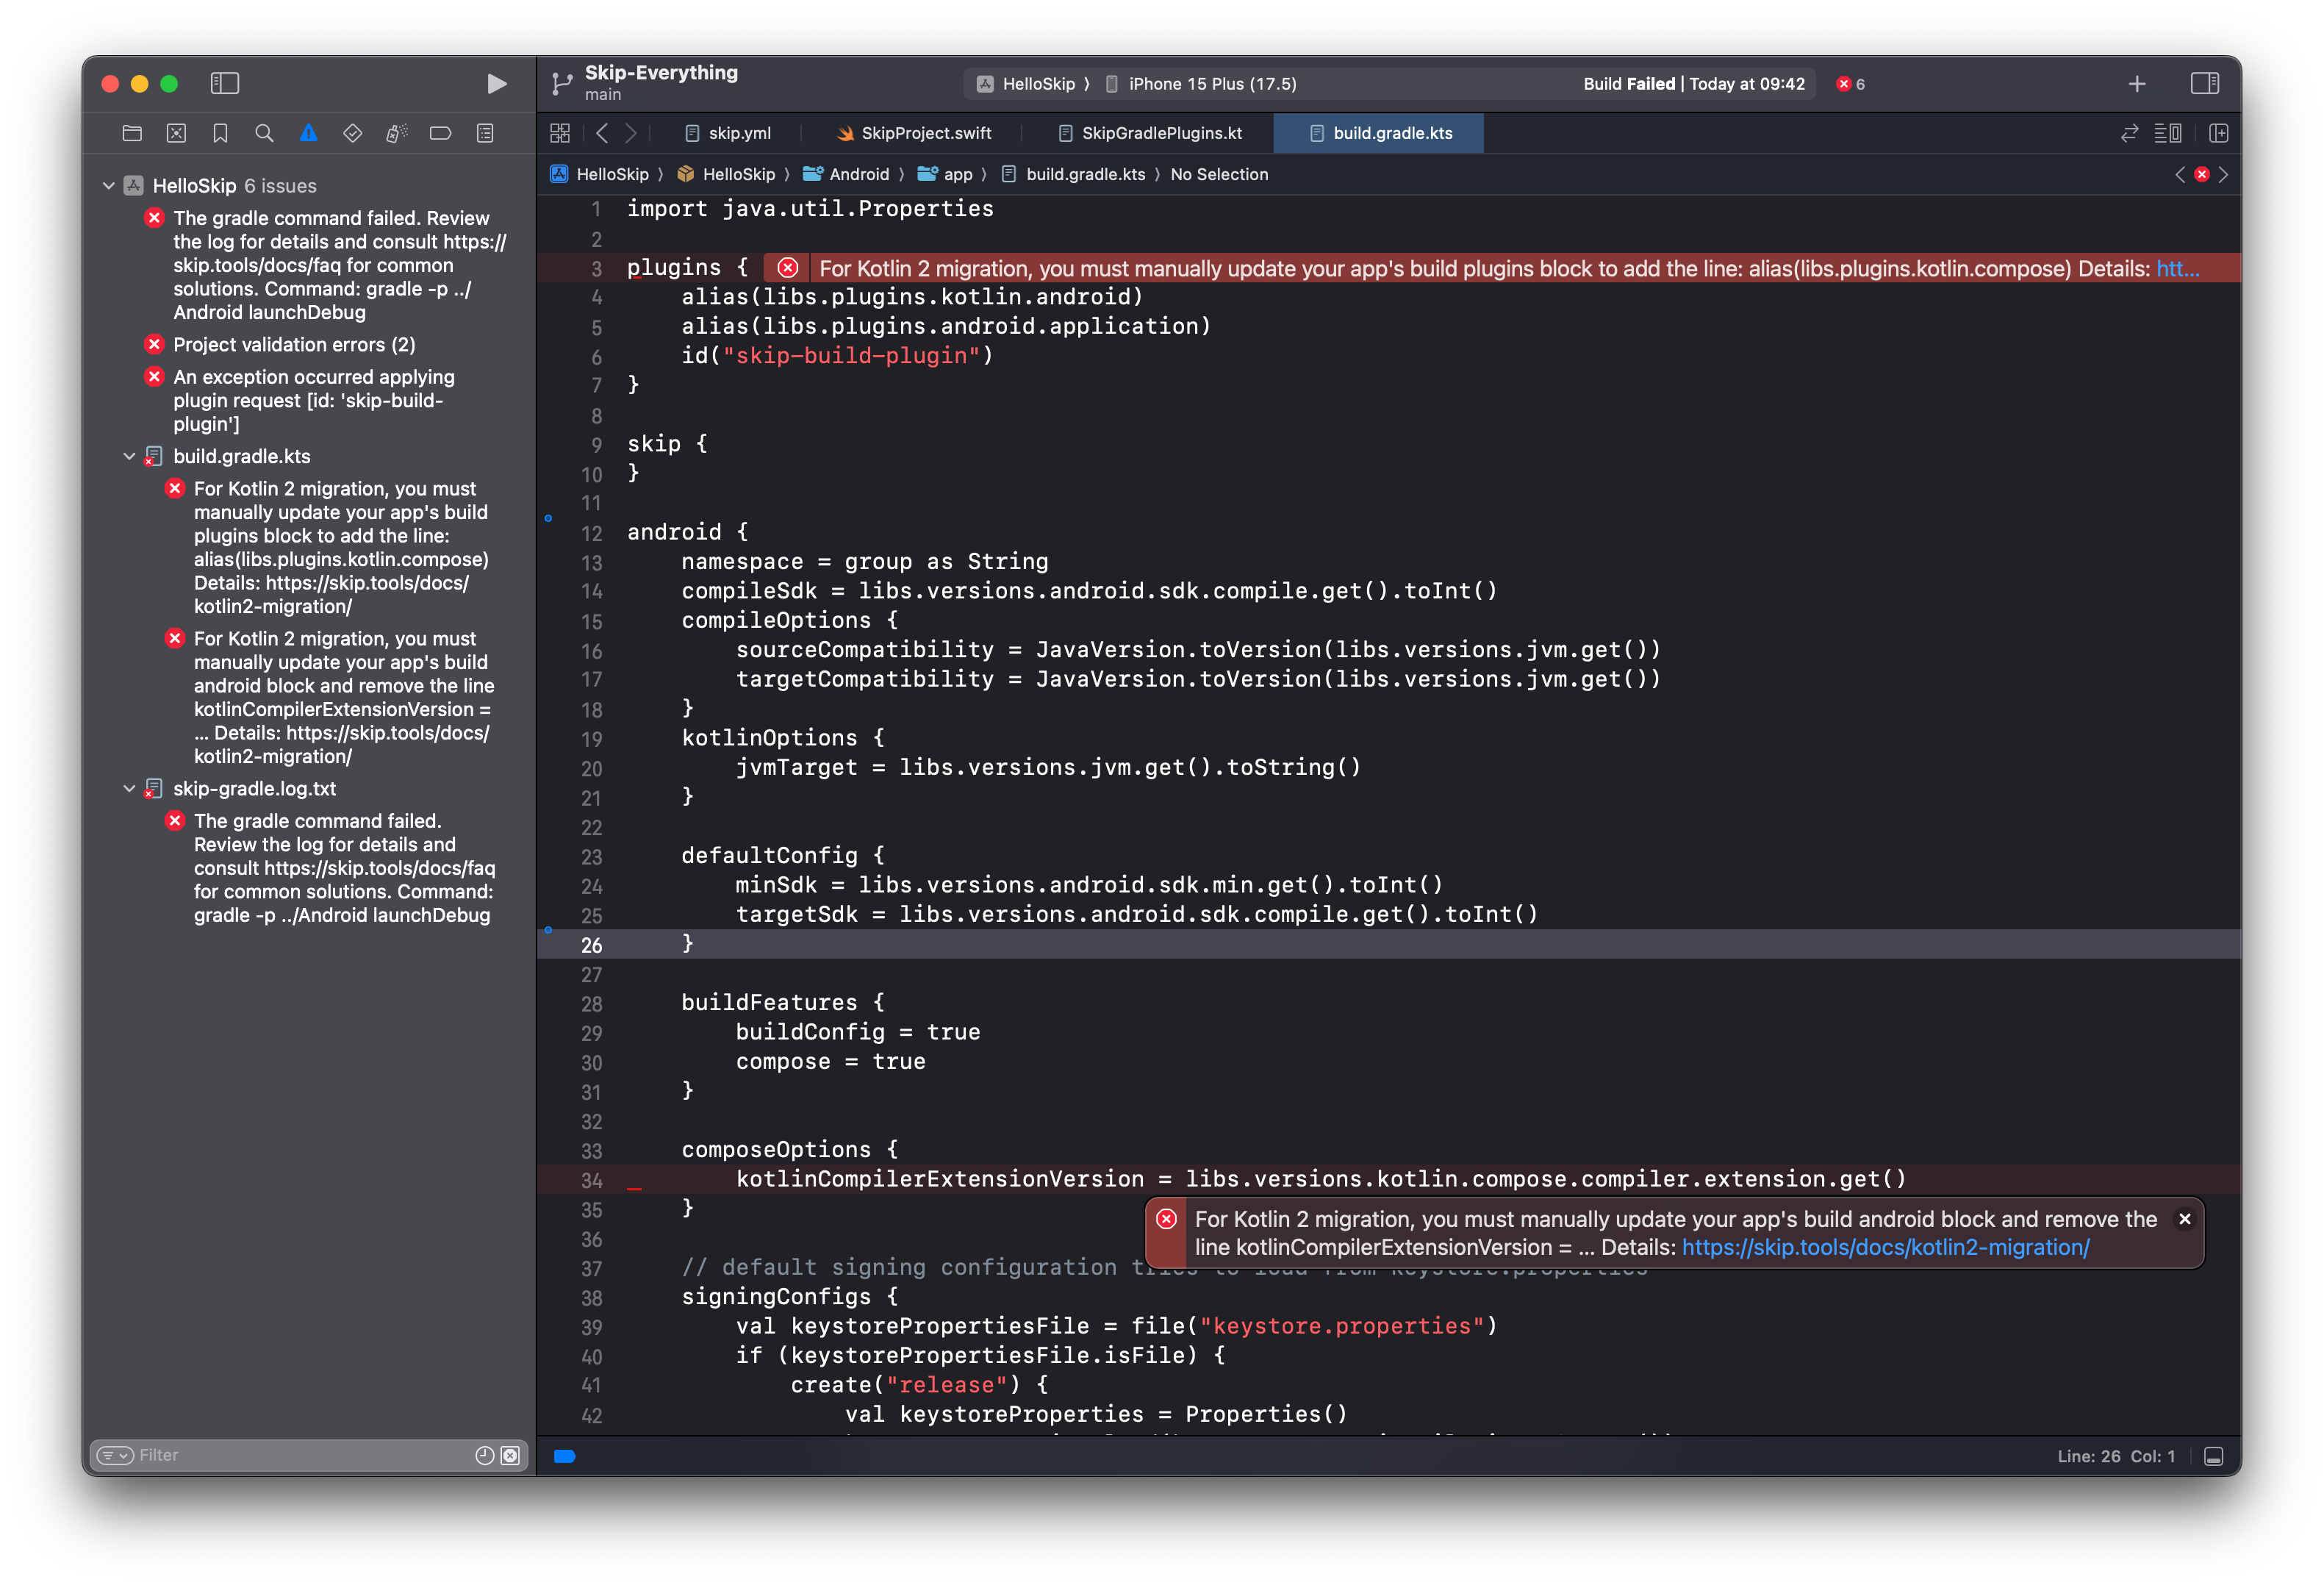Toggle the navigator sidebar visibility
Image resolution: width=2324 pixels, height=1585 pixels.
click(x=225, y=84)
